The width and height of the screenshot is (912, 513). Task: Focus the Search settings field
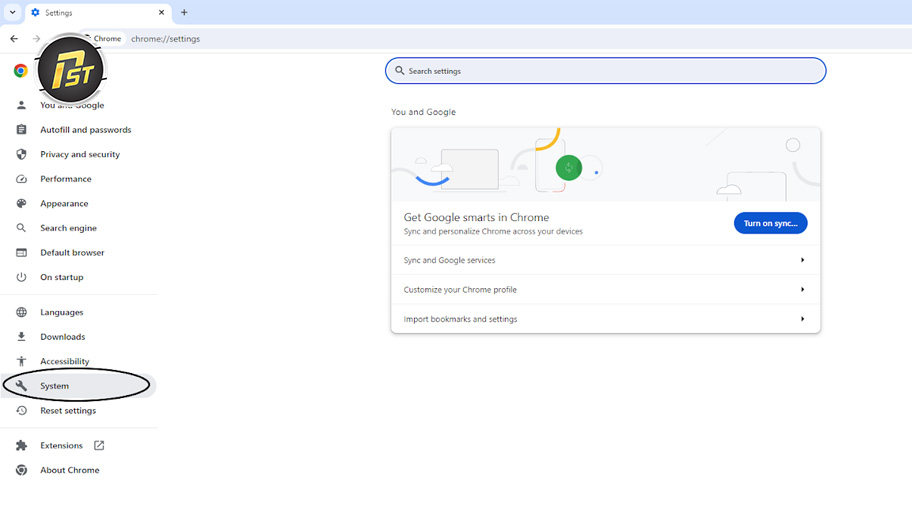605,70
